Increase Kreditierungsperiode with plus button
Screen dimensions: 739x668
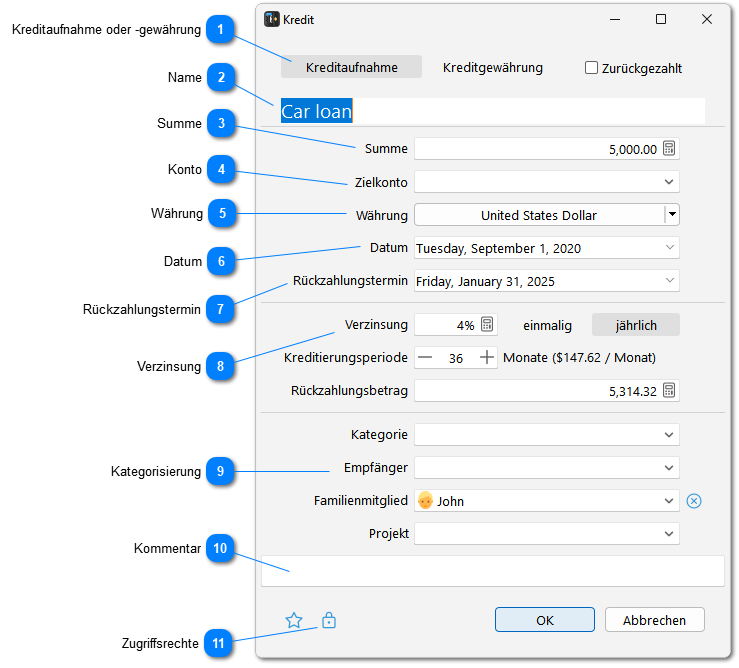coord(487,357)
